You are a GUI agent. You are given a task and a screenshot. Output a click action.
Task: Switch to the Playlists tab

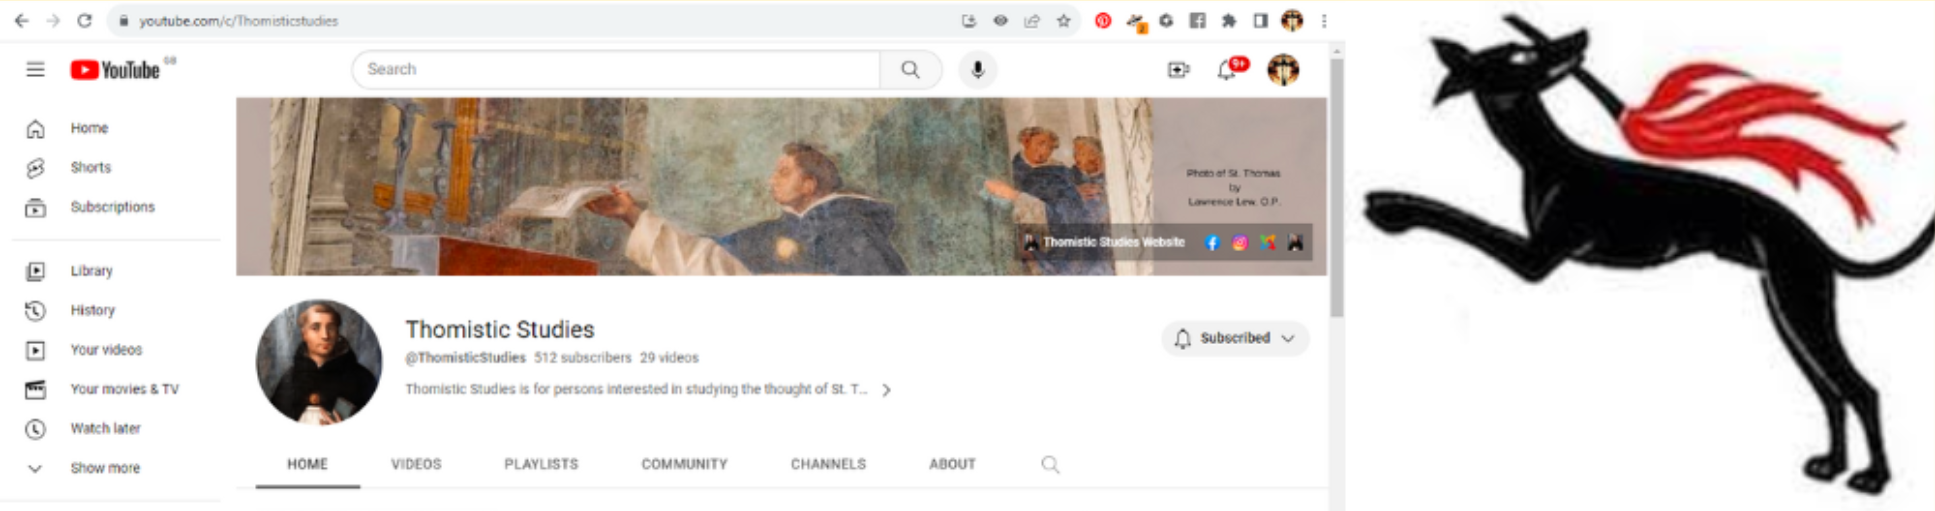(541, 464)
